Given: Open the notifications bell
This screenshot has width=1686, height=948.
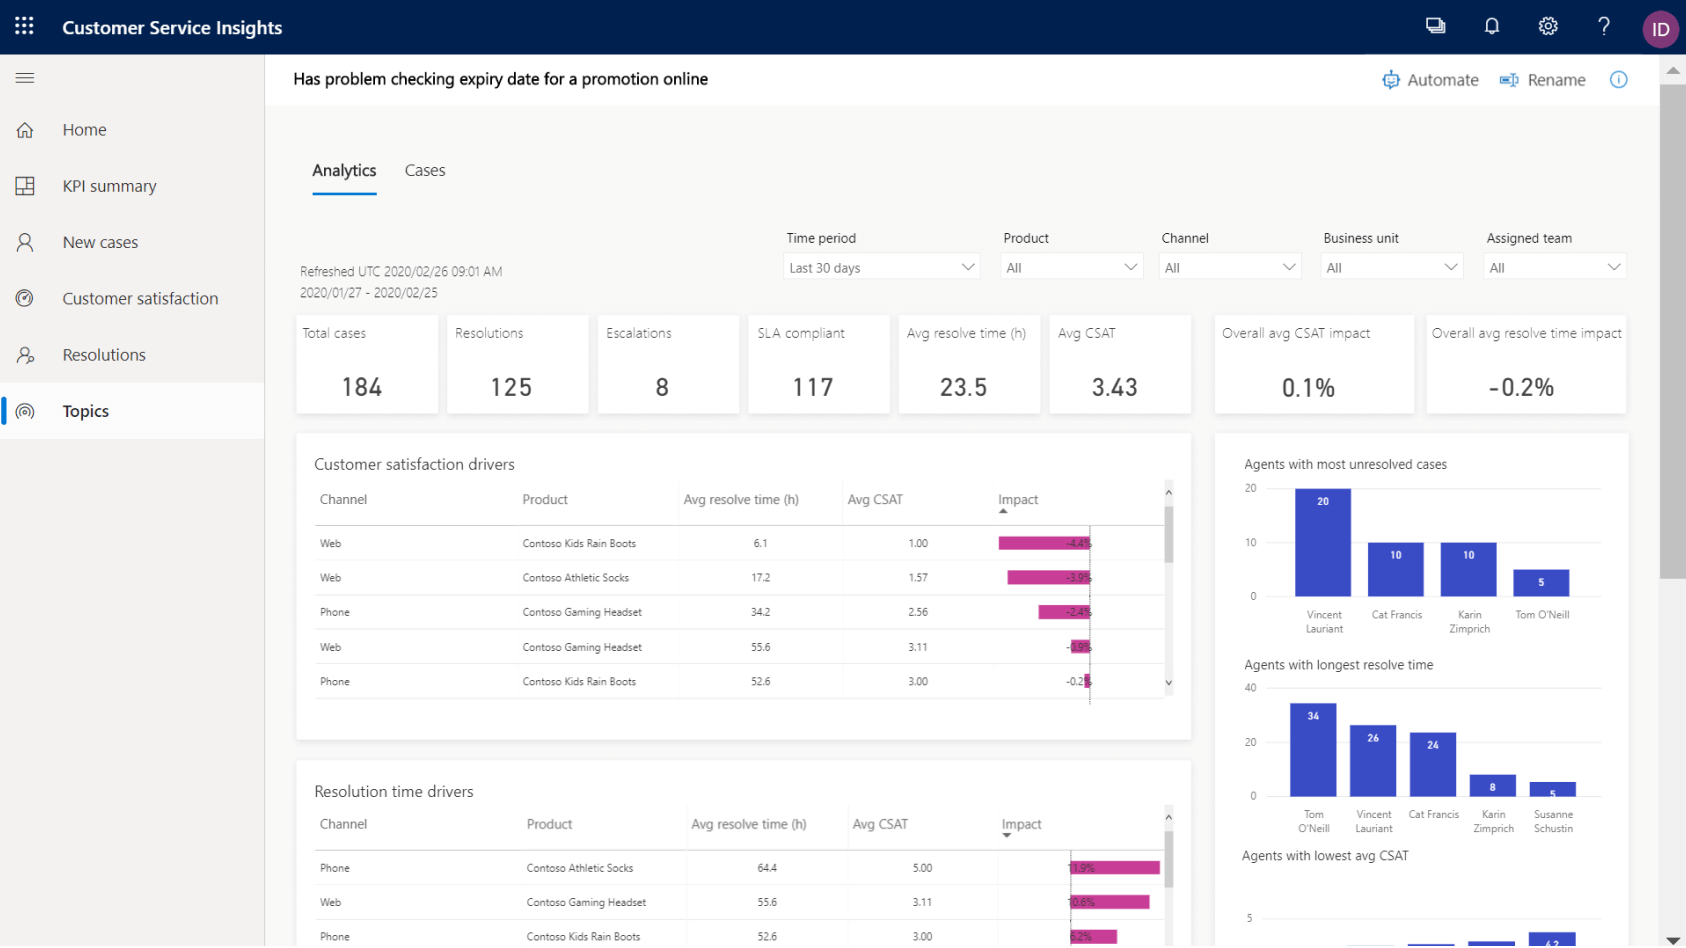Looking at the screenshot, I should click(x=1491, y=27).
